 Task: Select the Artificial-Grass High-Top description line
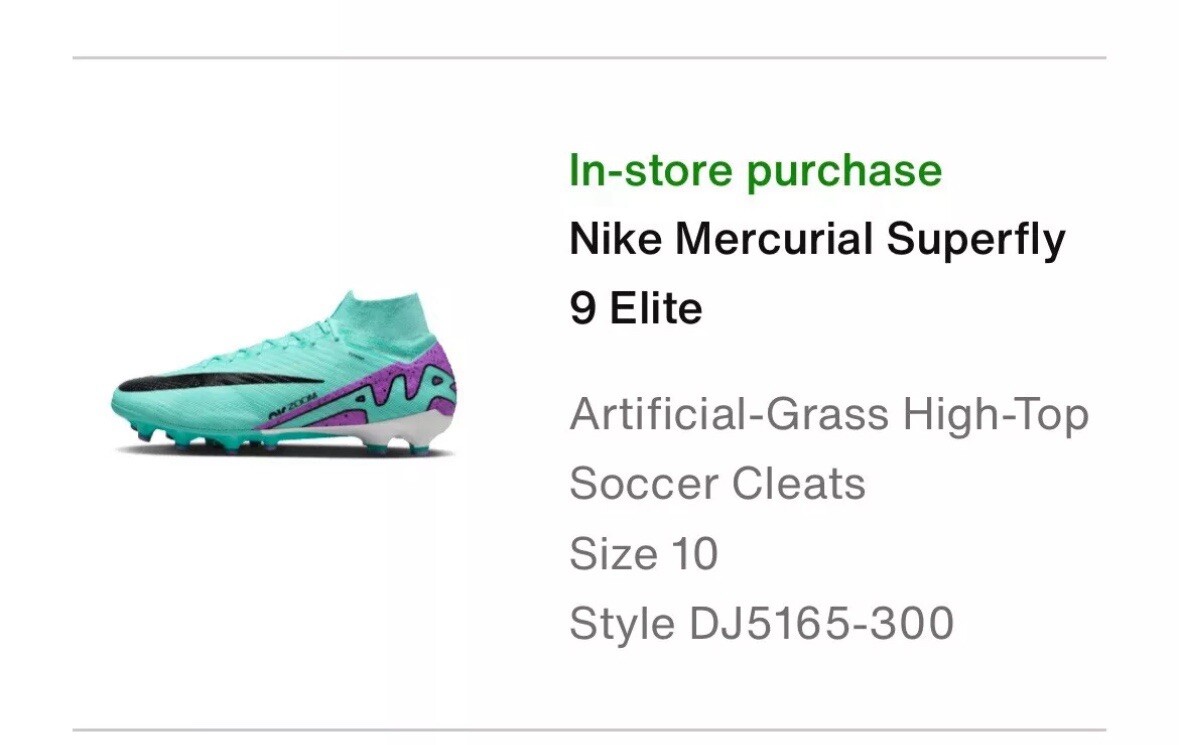click(829, 415)
